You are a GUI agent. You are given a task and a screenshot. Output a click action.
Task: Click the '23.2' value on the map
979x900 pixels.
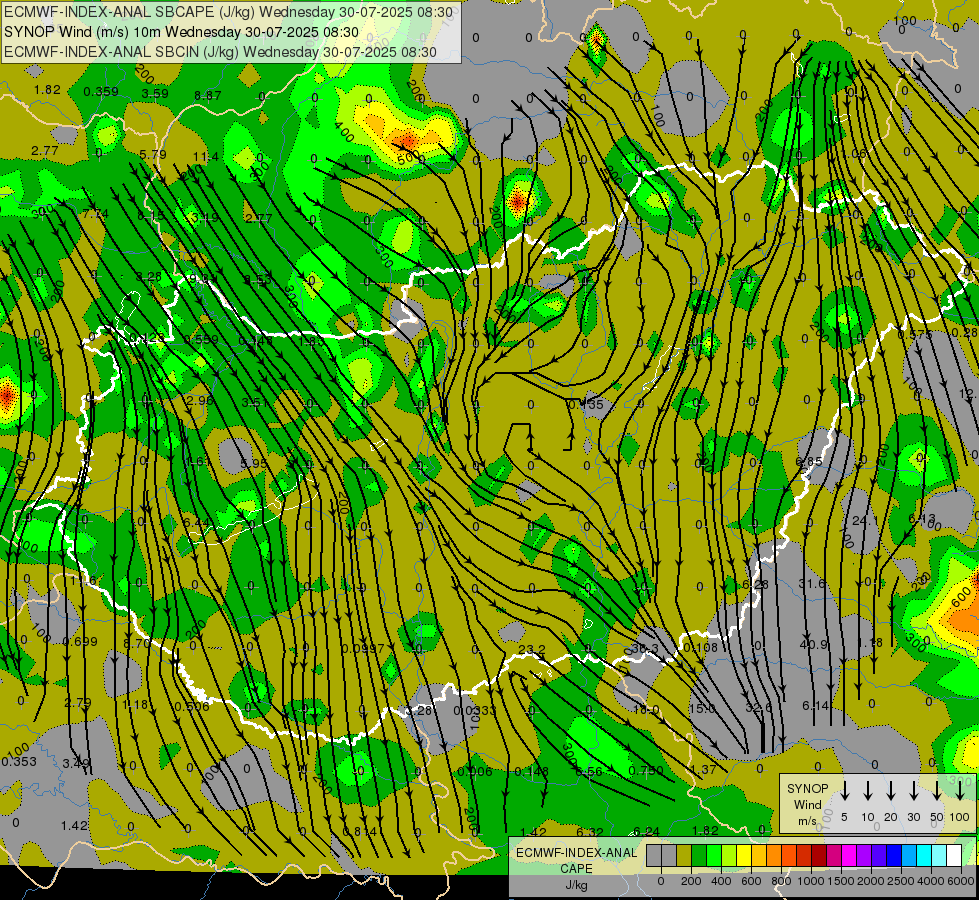(x=531, y=650)
